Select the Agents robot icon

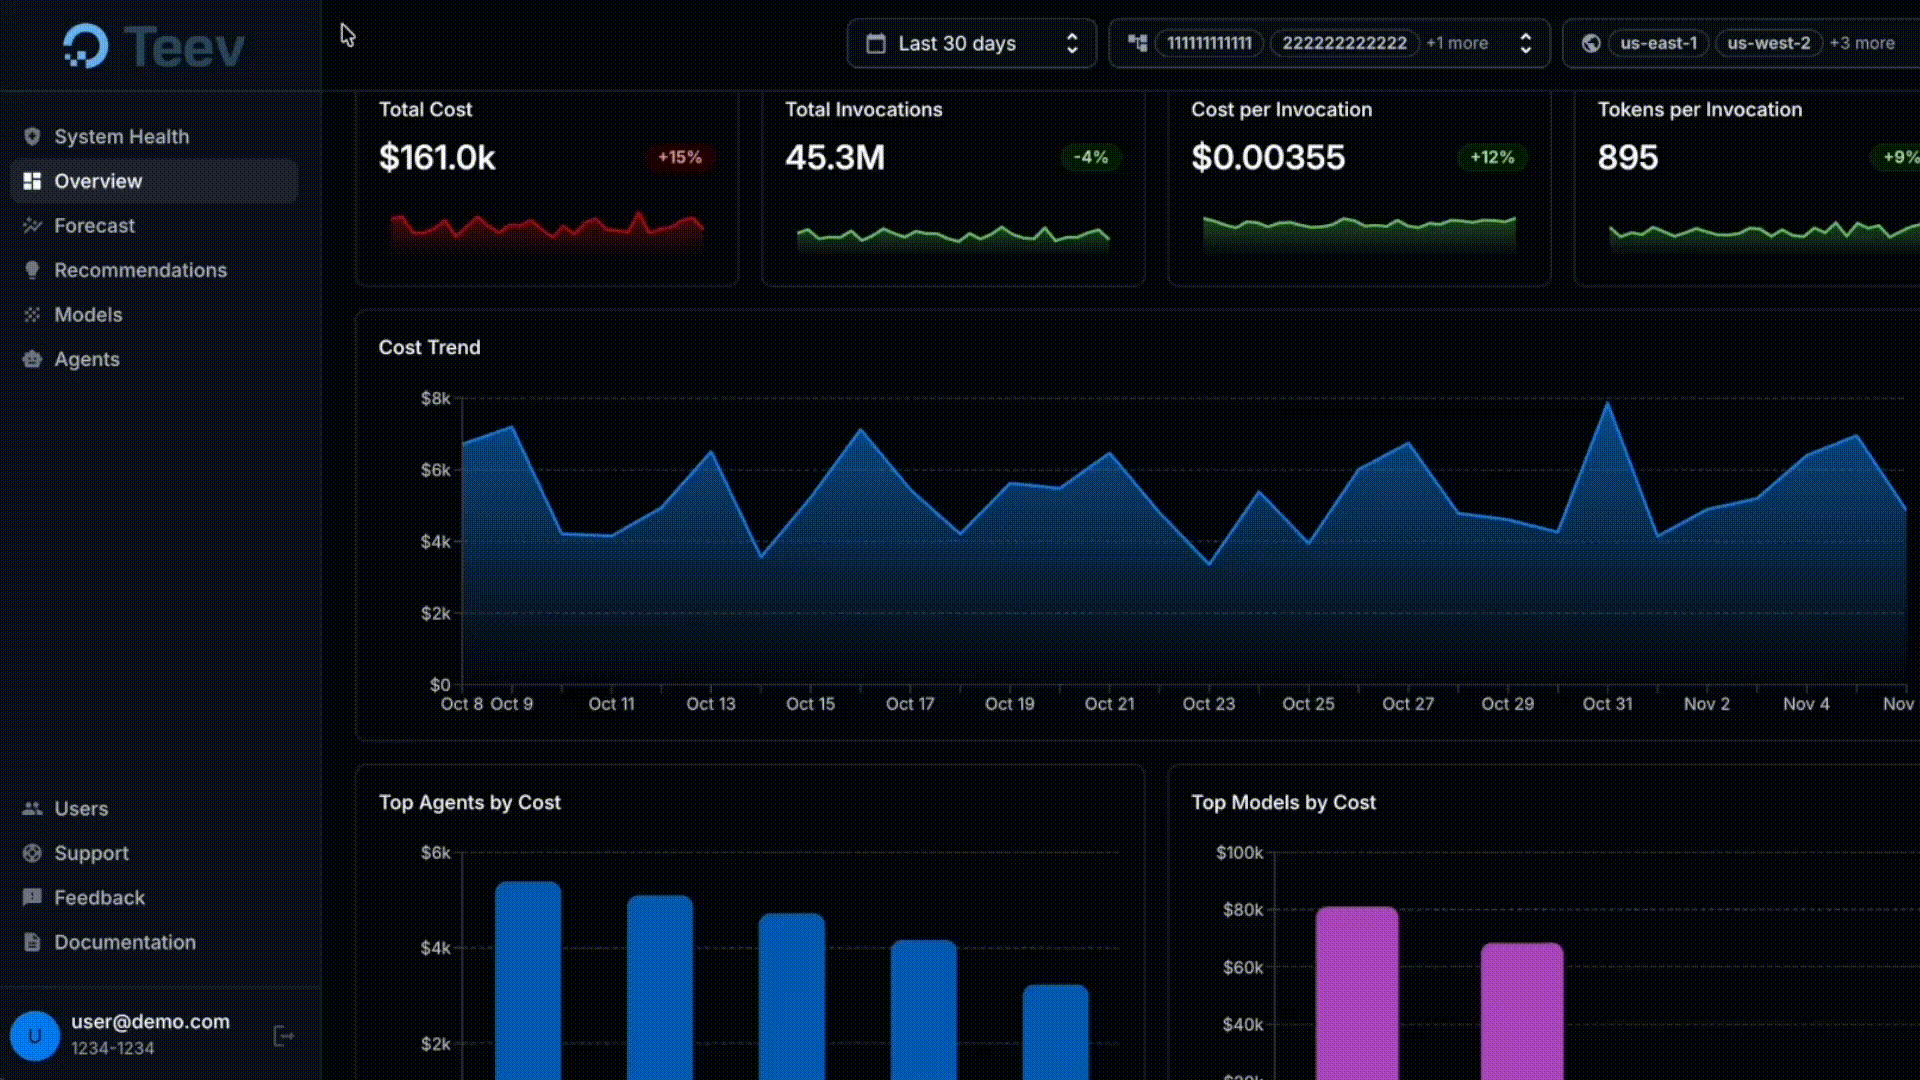pyautogui.click(x=33, y=359)
